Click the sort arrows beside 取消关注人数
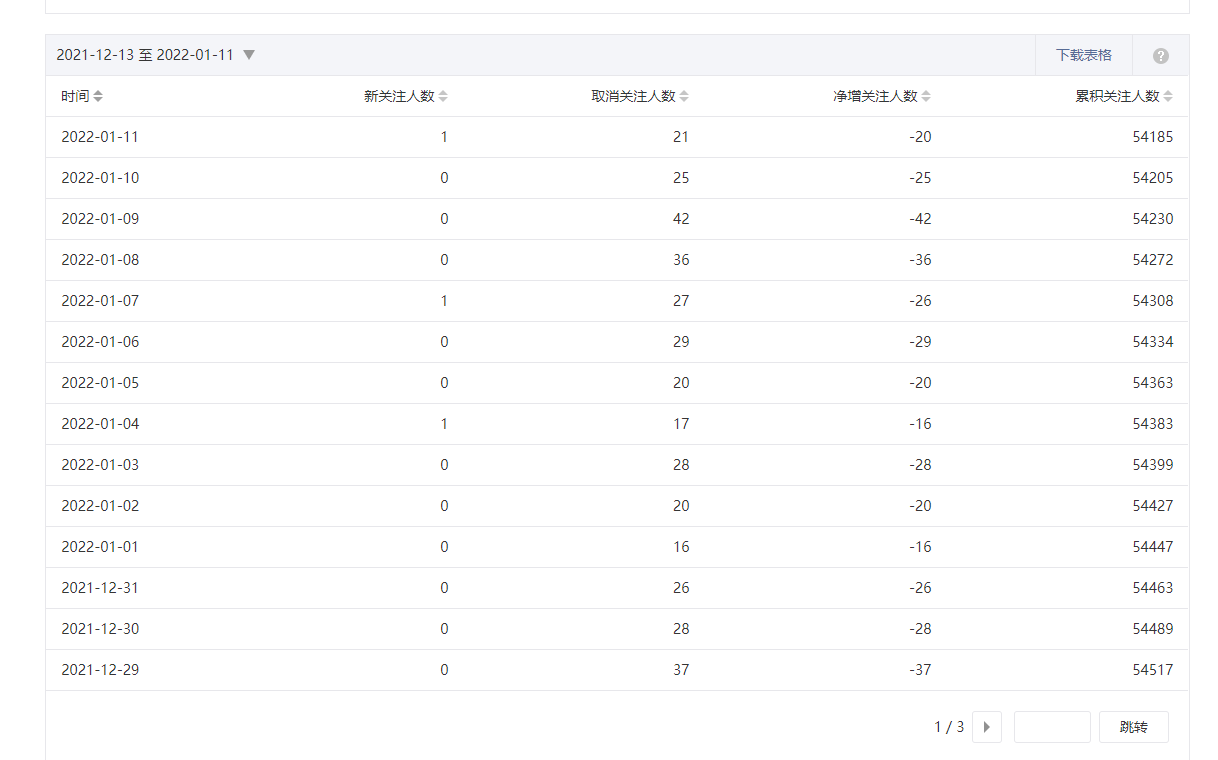 (x=684, y=97)
